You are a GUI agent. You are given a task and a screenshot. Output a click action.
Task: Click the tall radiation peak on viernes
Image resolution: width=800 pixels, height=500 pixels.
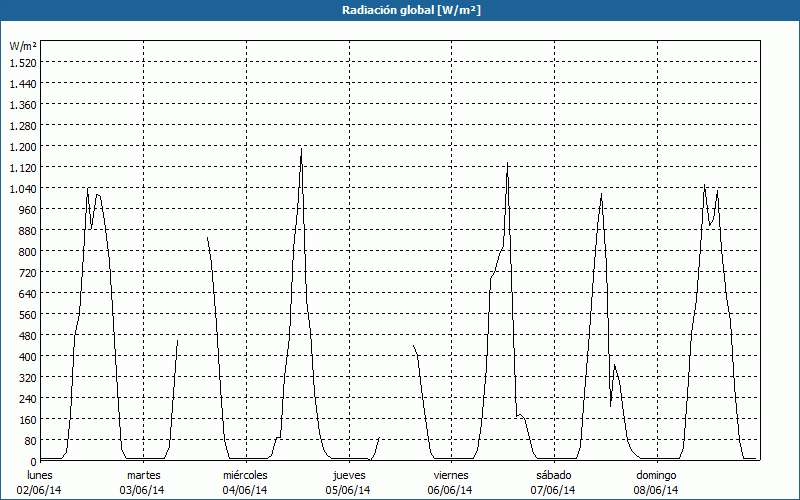tap(507, 165)
